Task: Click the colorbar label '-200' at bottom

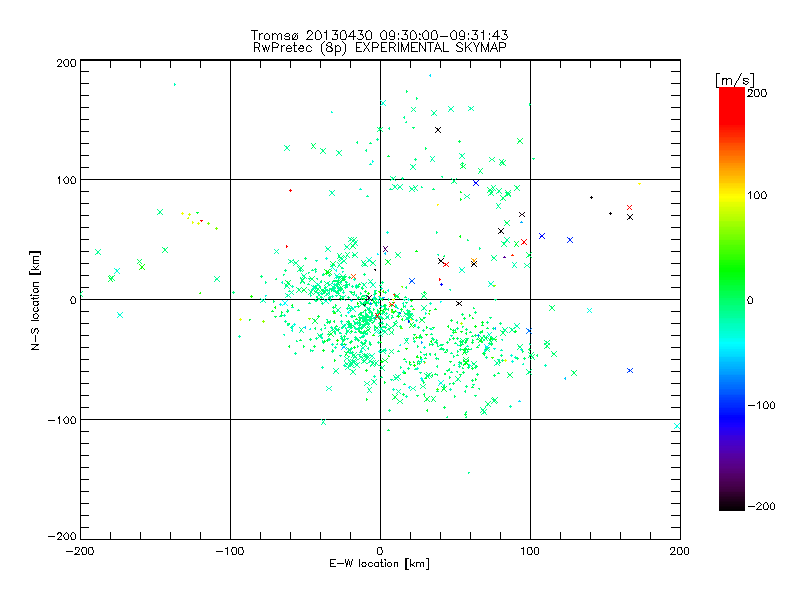Action: (761, 506)
